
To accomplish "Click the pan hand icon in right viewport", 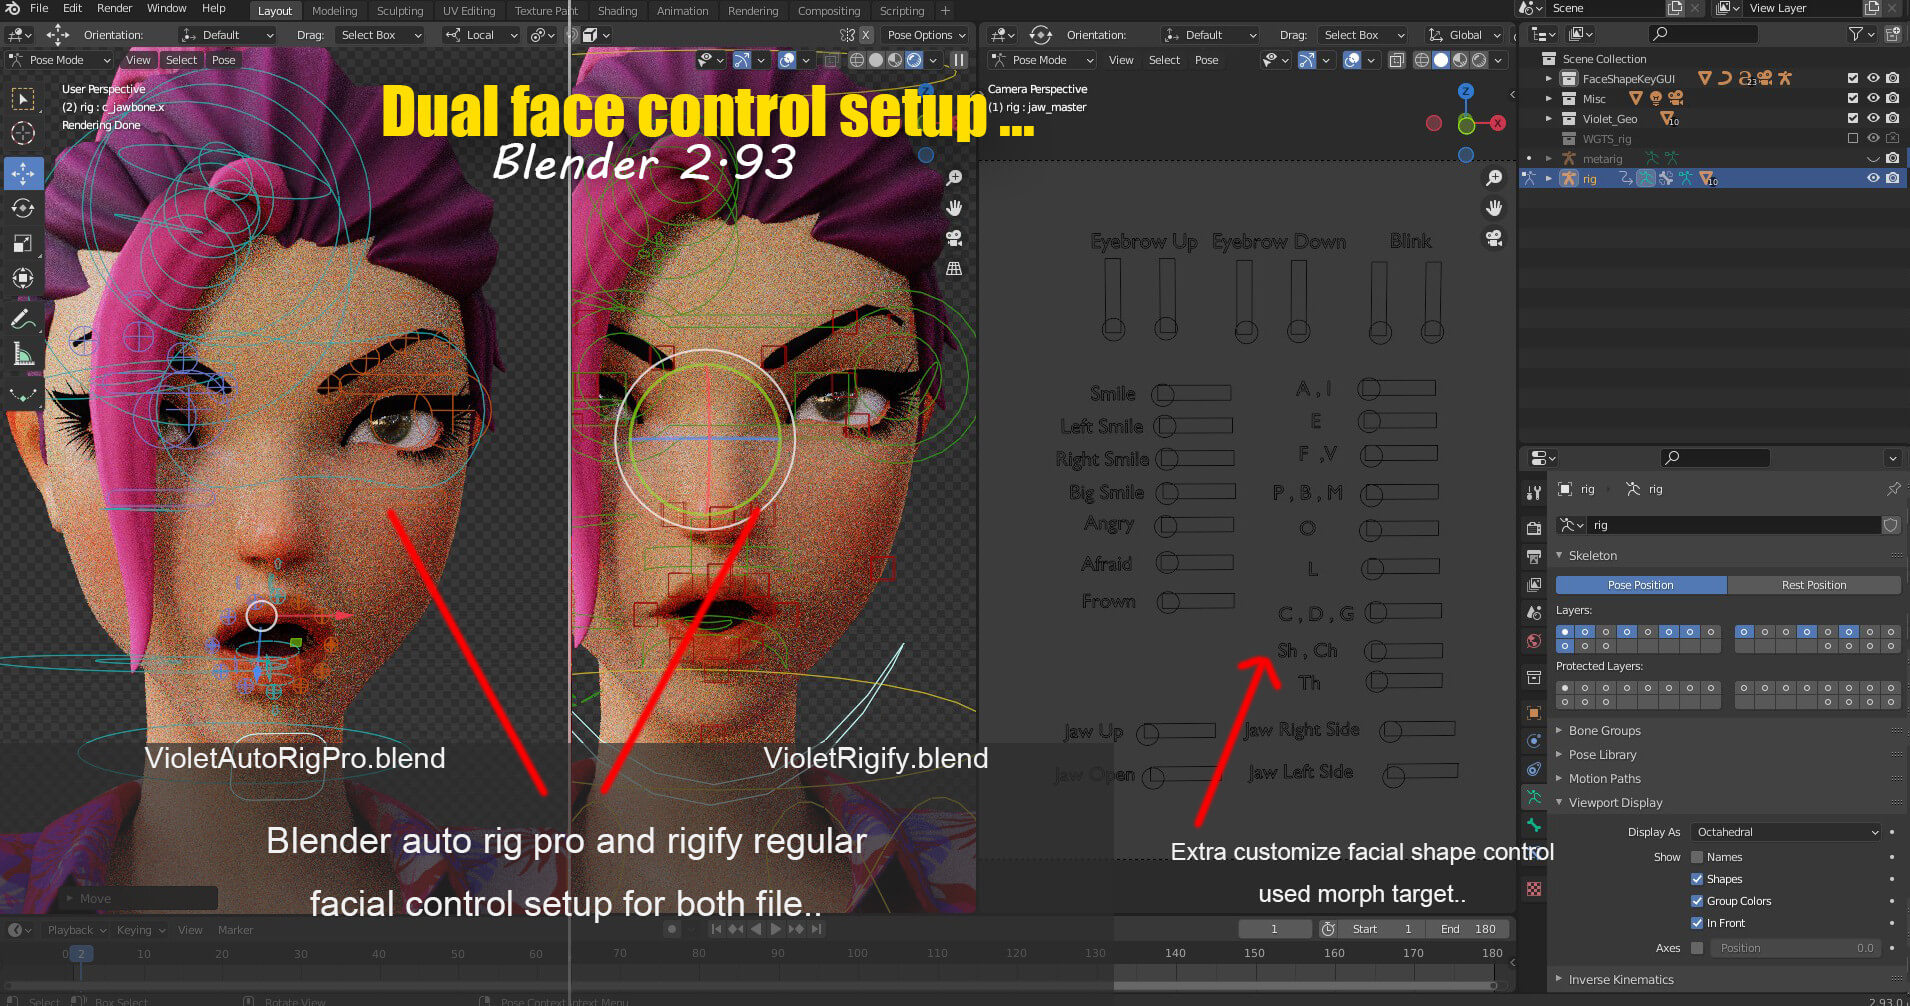I will click(1494, 208).
